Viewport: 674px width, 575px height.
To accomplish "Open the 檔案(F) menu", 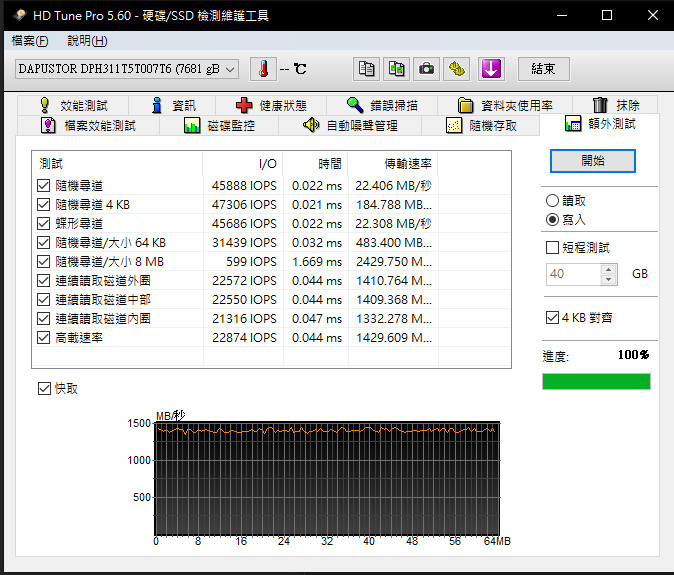I will click(x=30, y=41).
